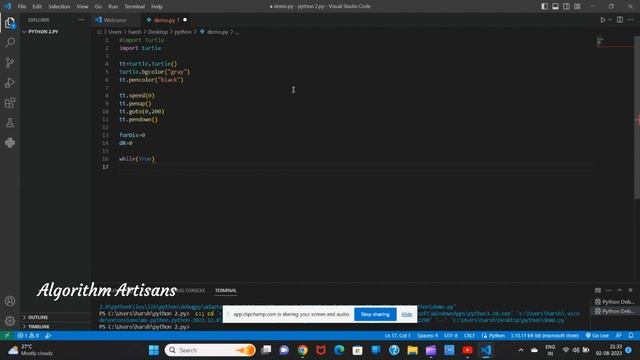Open remote window indicator in status bar
The height and width of the screenshot is (360, 640).
(7, 336)
